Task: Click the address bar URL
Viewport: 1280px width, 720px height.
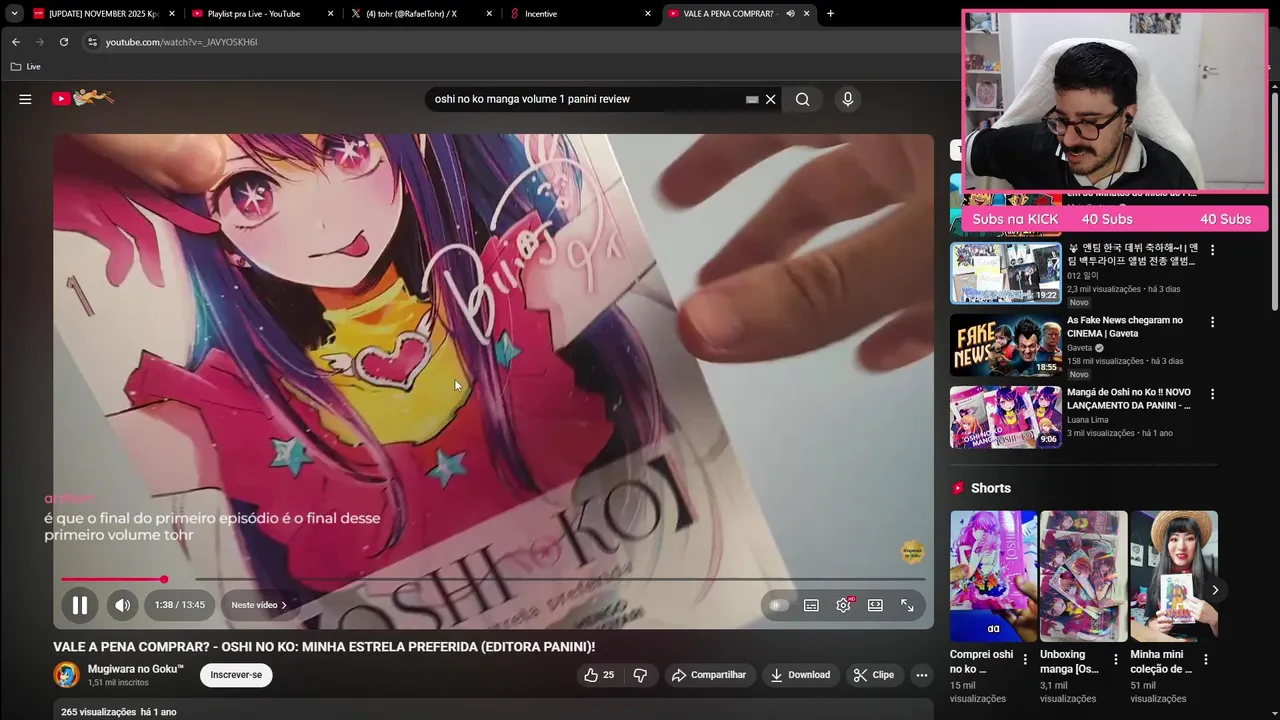Action: click(x=182, y=42)
